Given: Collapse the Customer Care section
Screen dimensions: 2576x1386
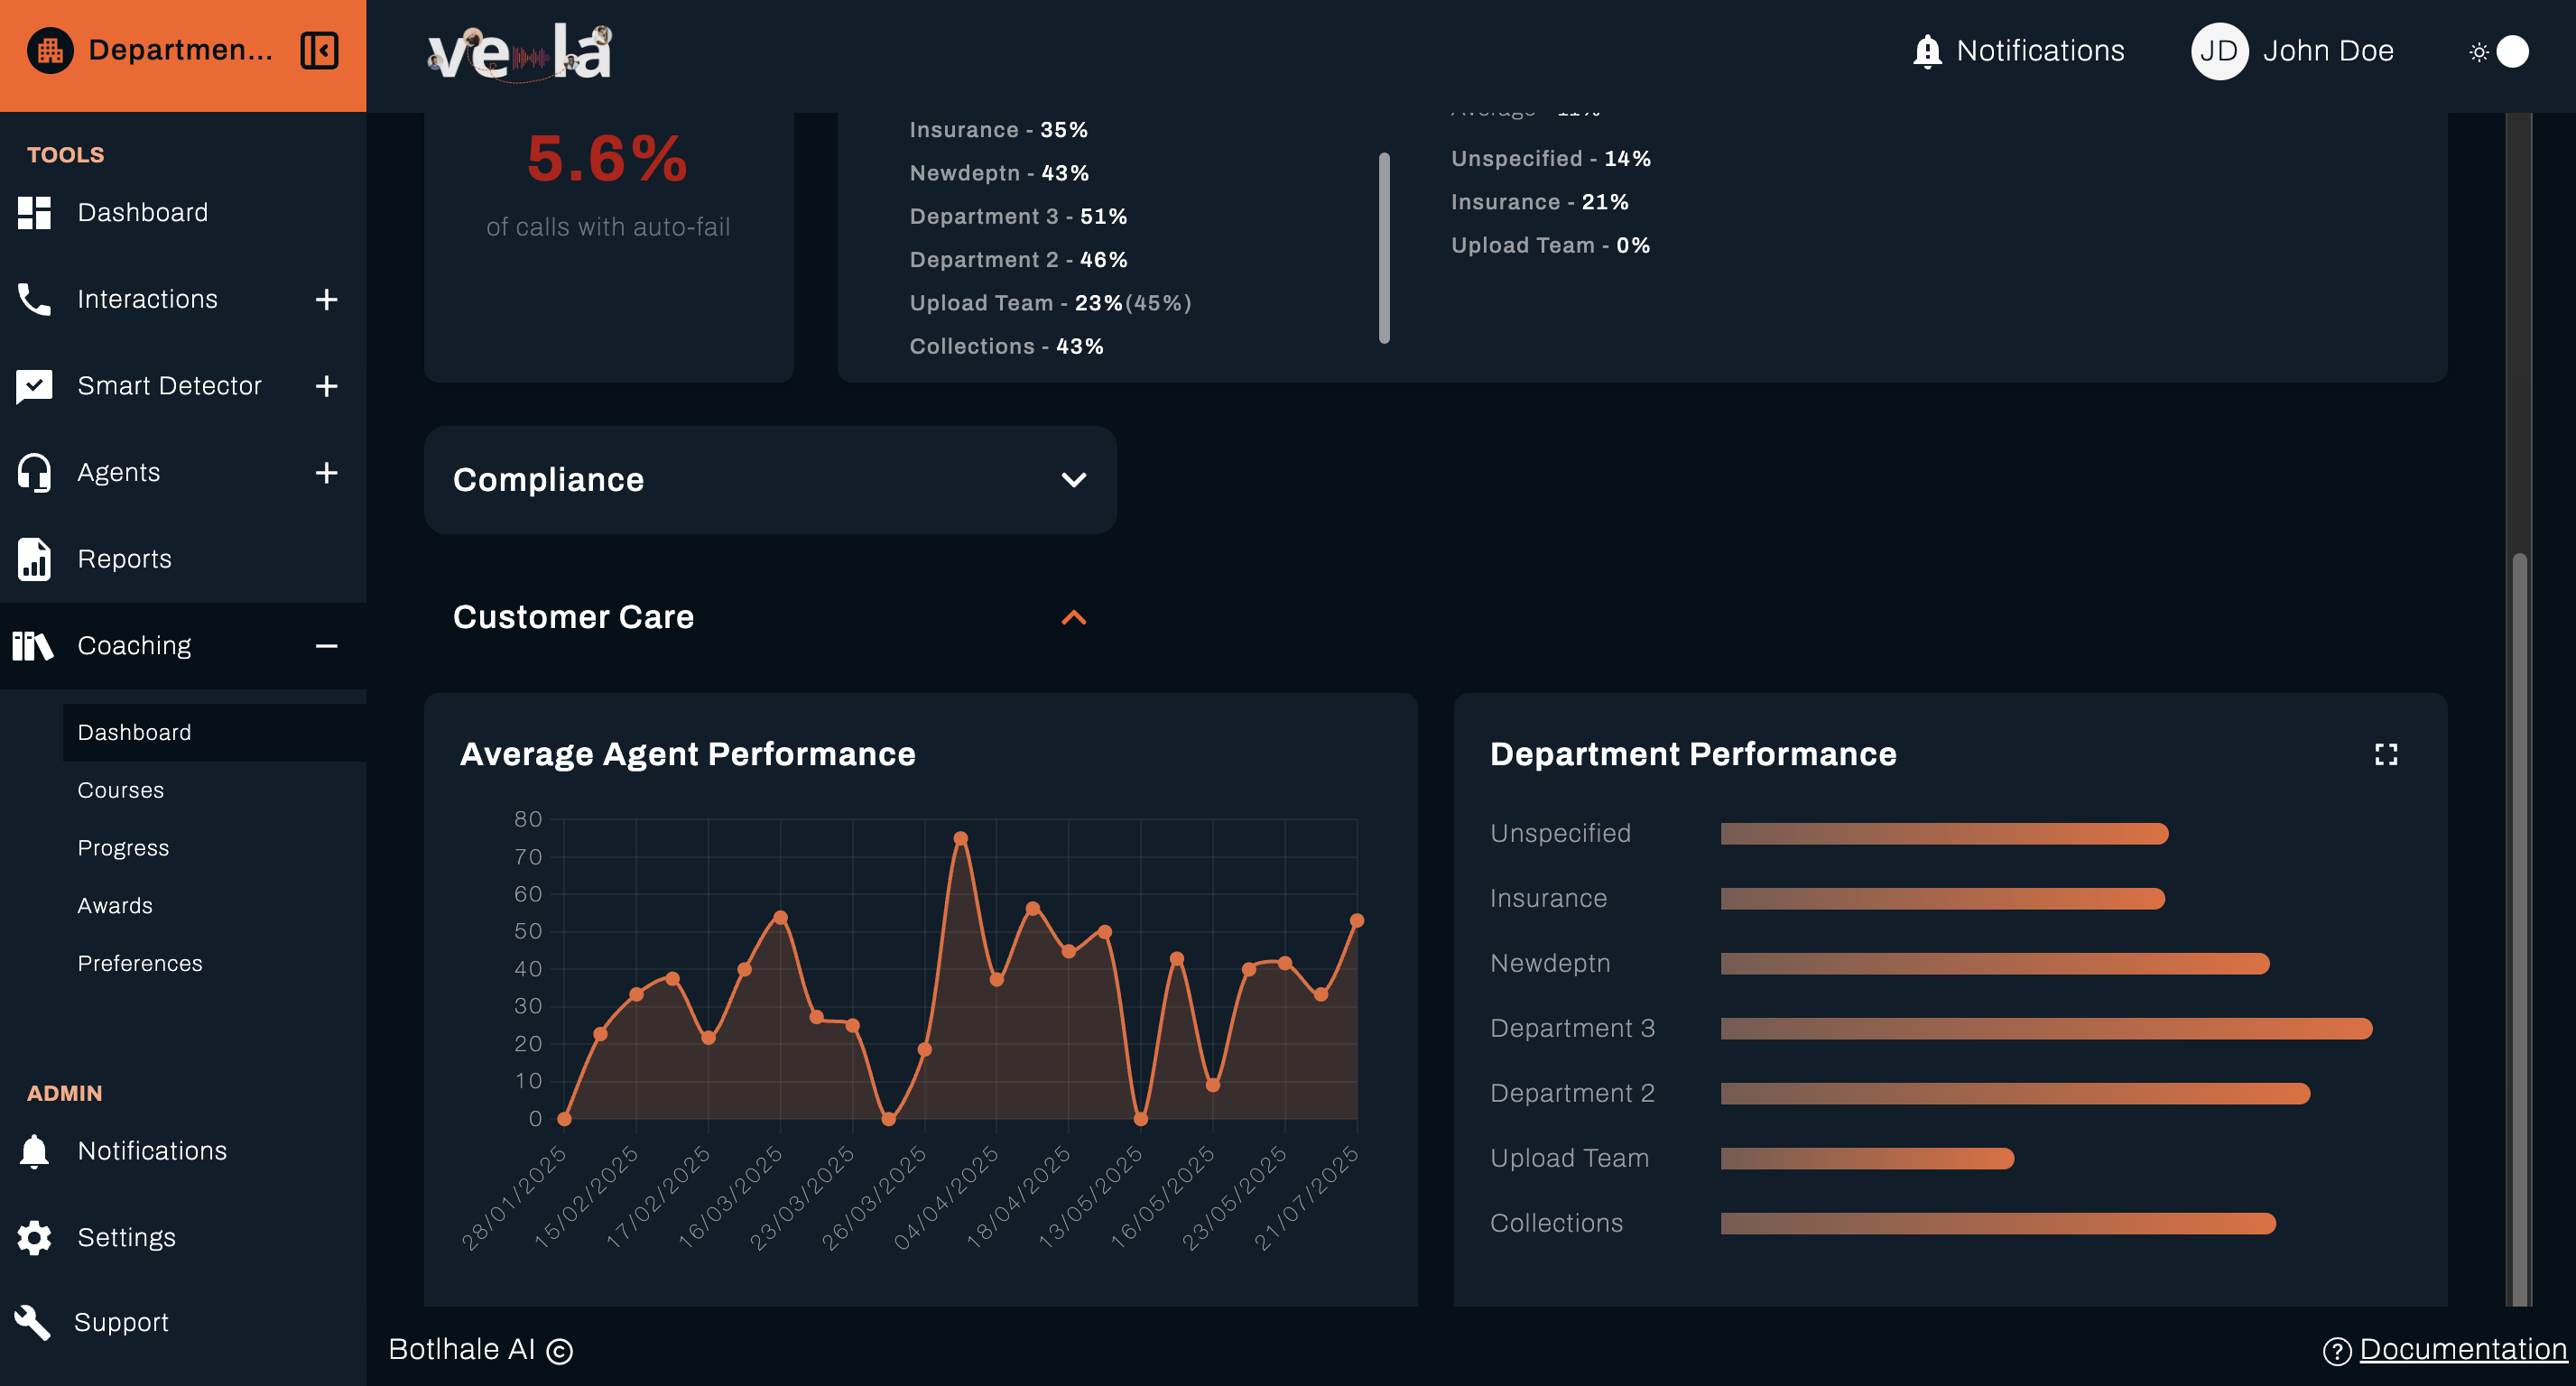Looking at the screenshot, I should click(x=1074, y=617).
